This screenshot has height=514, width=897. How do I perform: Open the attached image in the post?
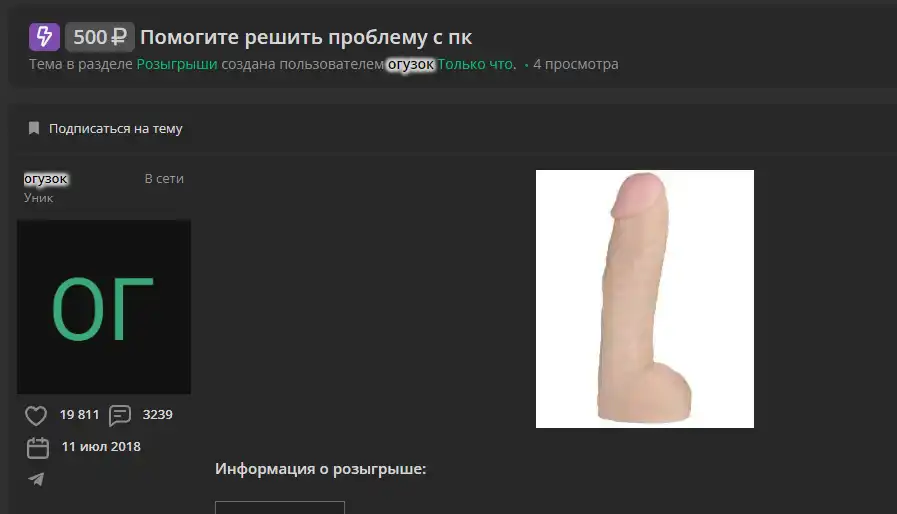[645, 299]
